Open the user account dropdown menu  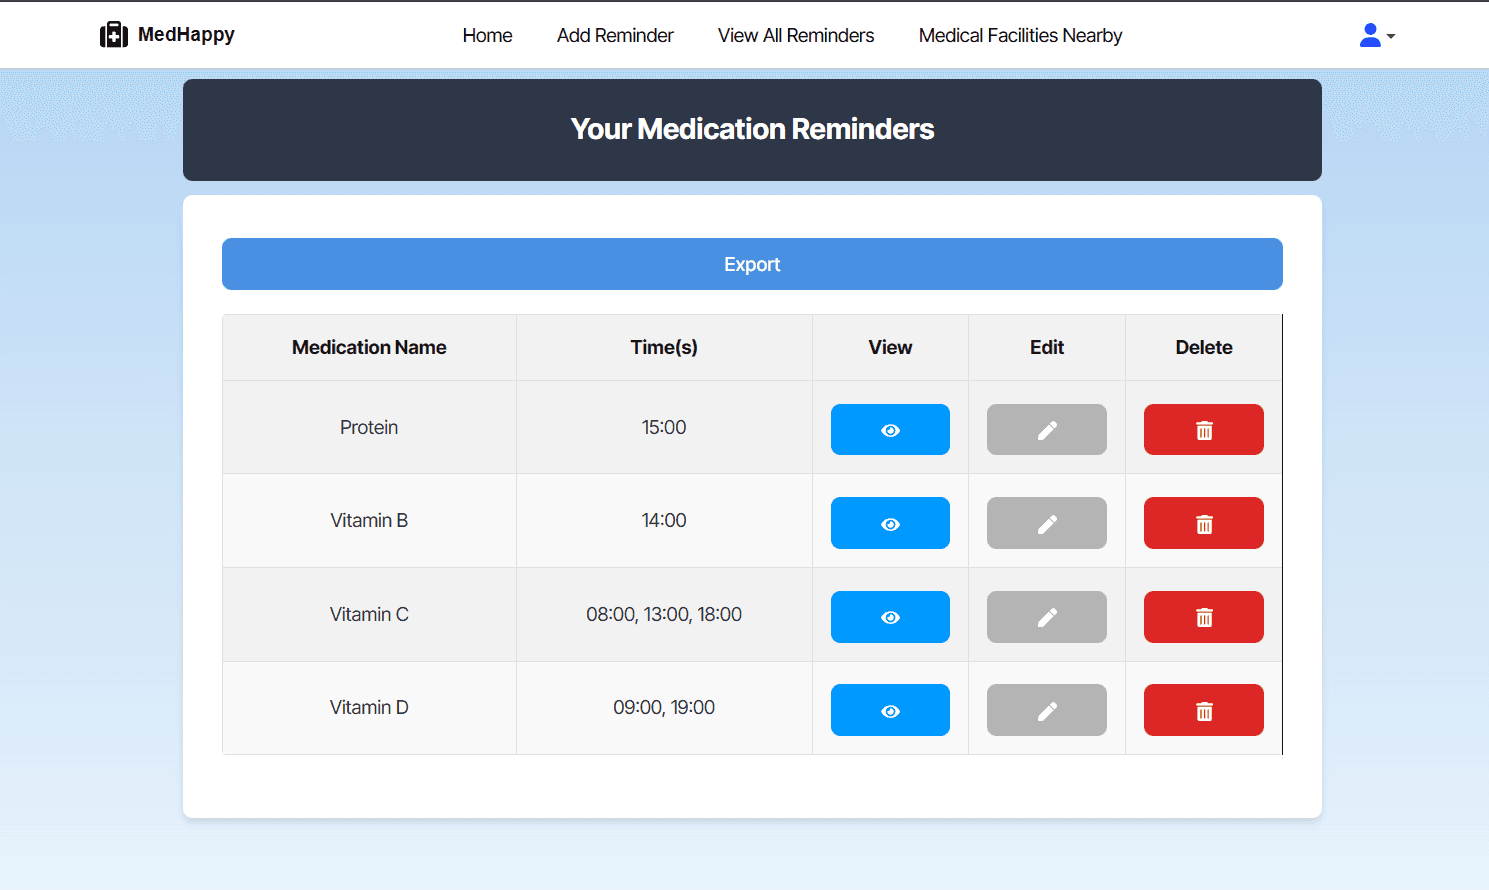(1376, 36)
